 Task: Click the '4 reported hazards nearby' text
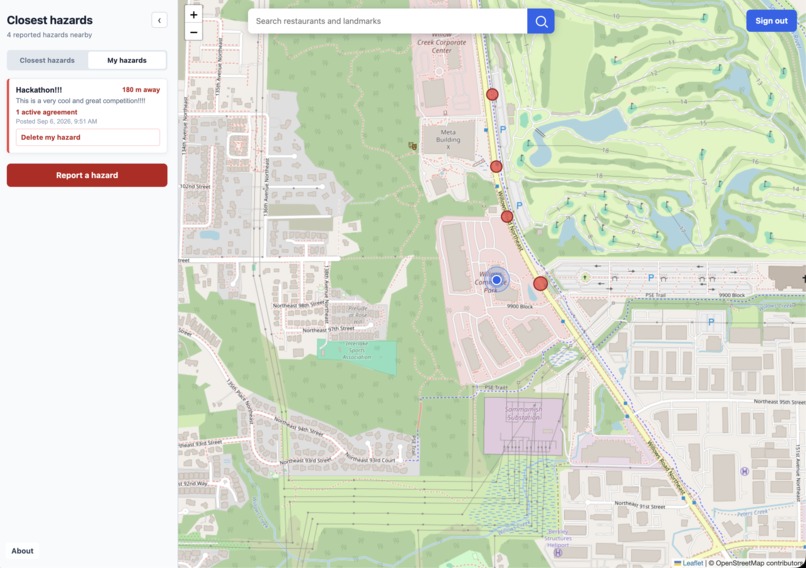pyautogui.click(x=49, y=35)
